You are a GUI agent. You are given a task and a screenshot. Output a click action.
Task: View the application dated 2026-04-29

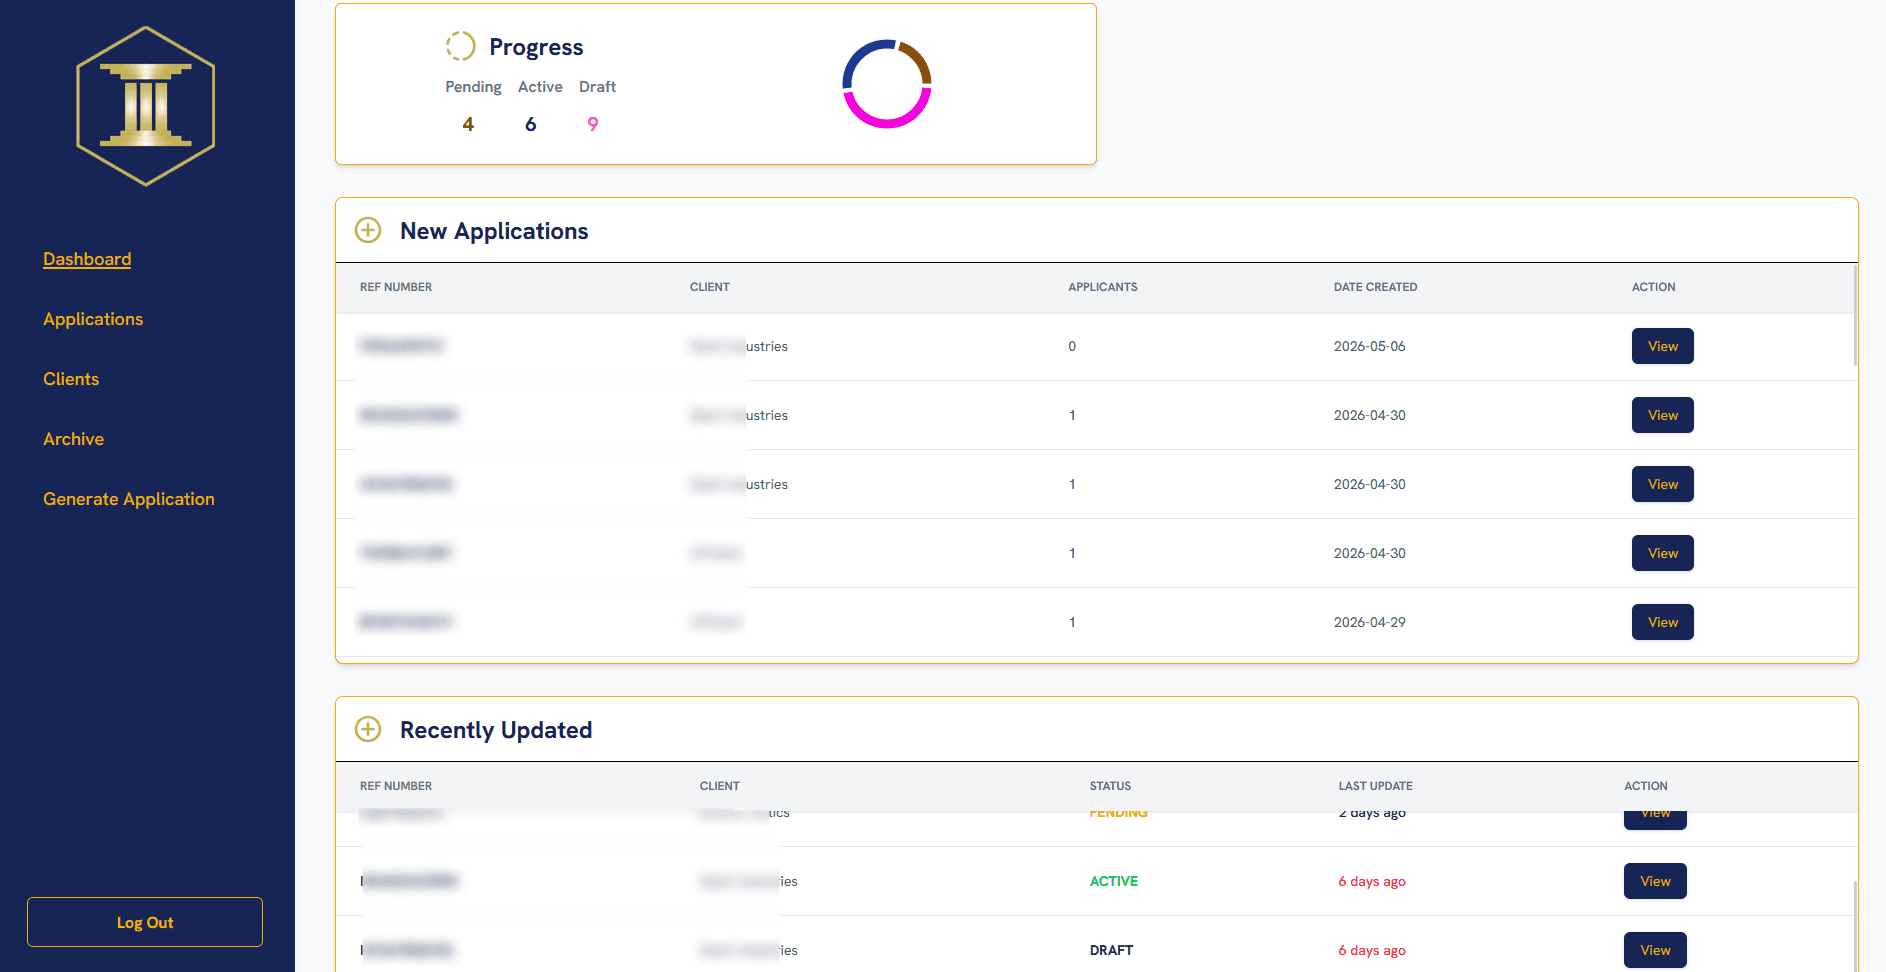[x=1662, y=622]
